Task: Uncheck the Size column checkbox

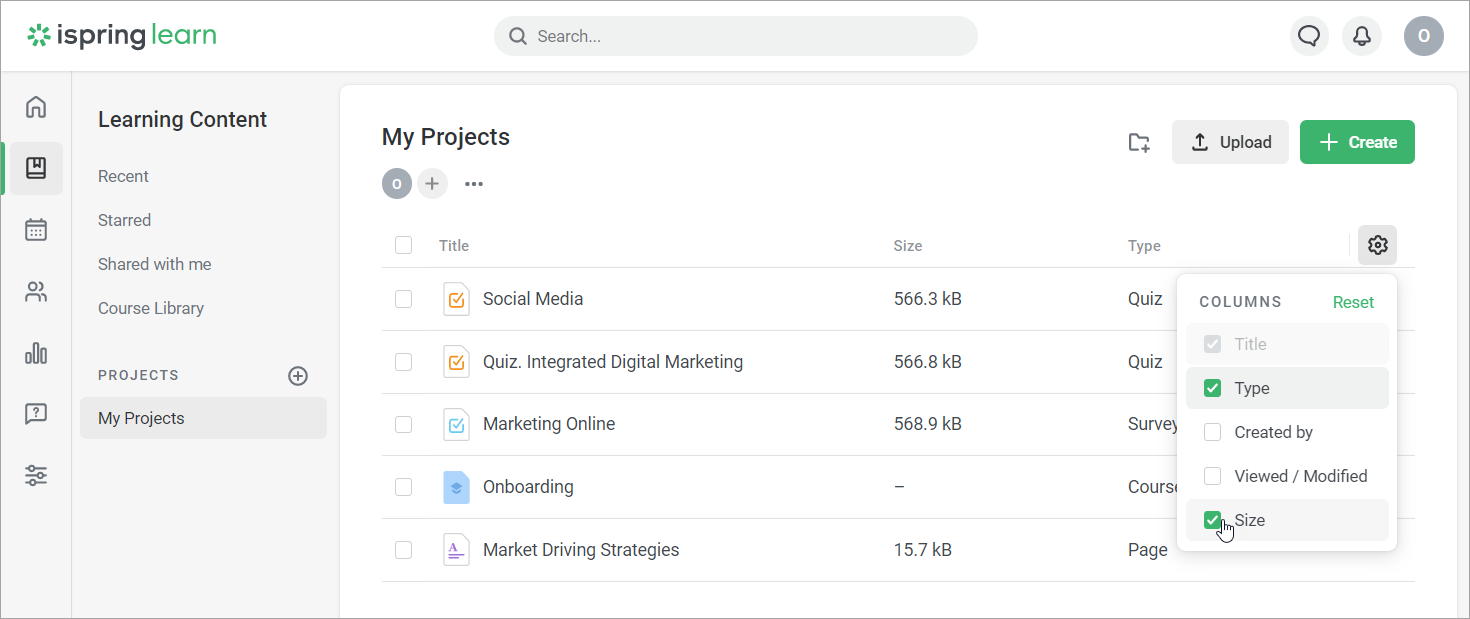Action: point(1212,520)
